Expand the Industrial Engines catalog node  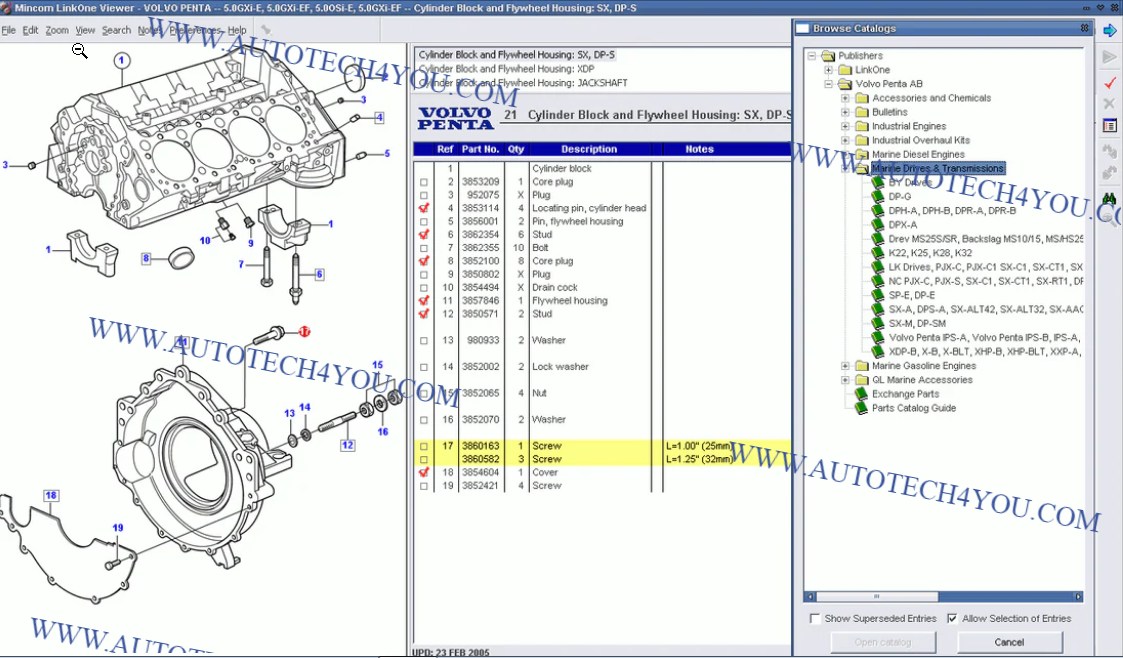click(844, 125)
